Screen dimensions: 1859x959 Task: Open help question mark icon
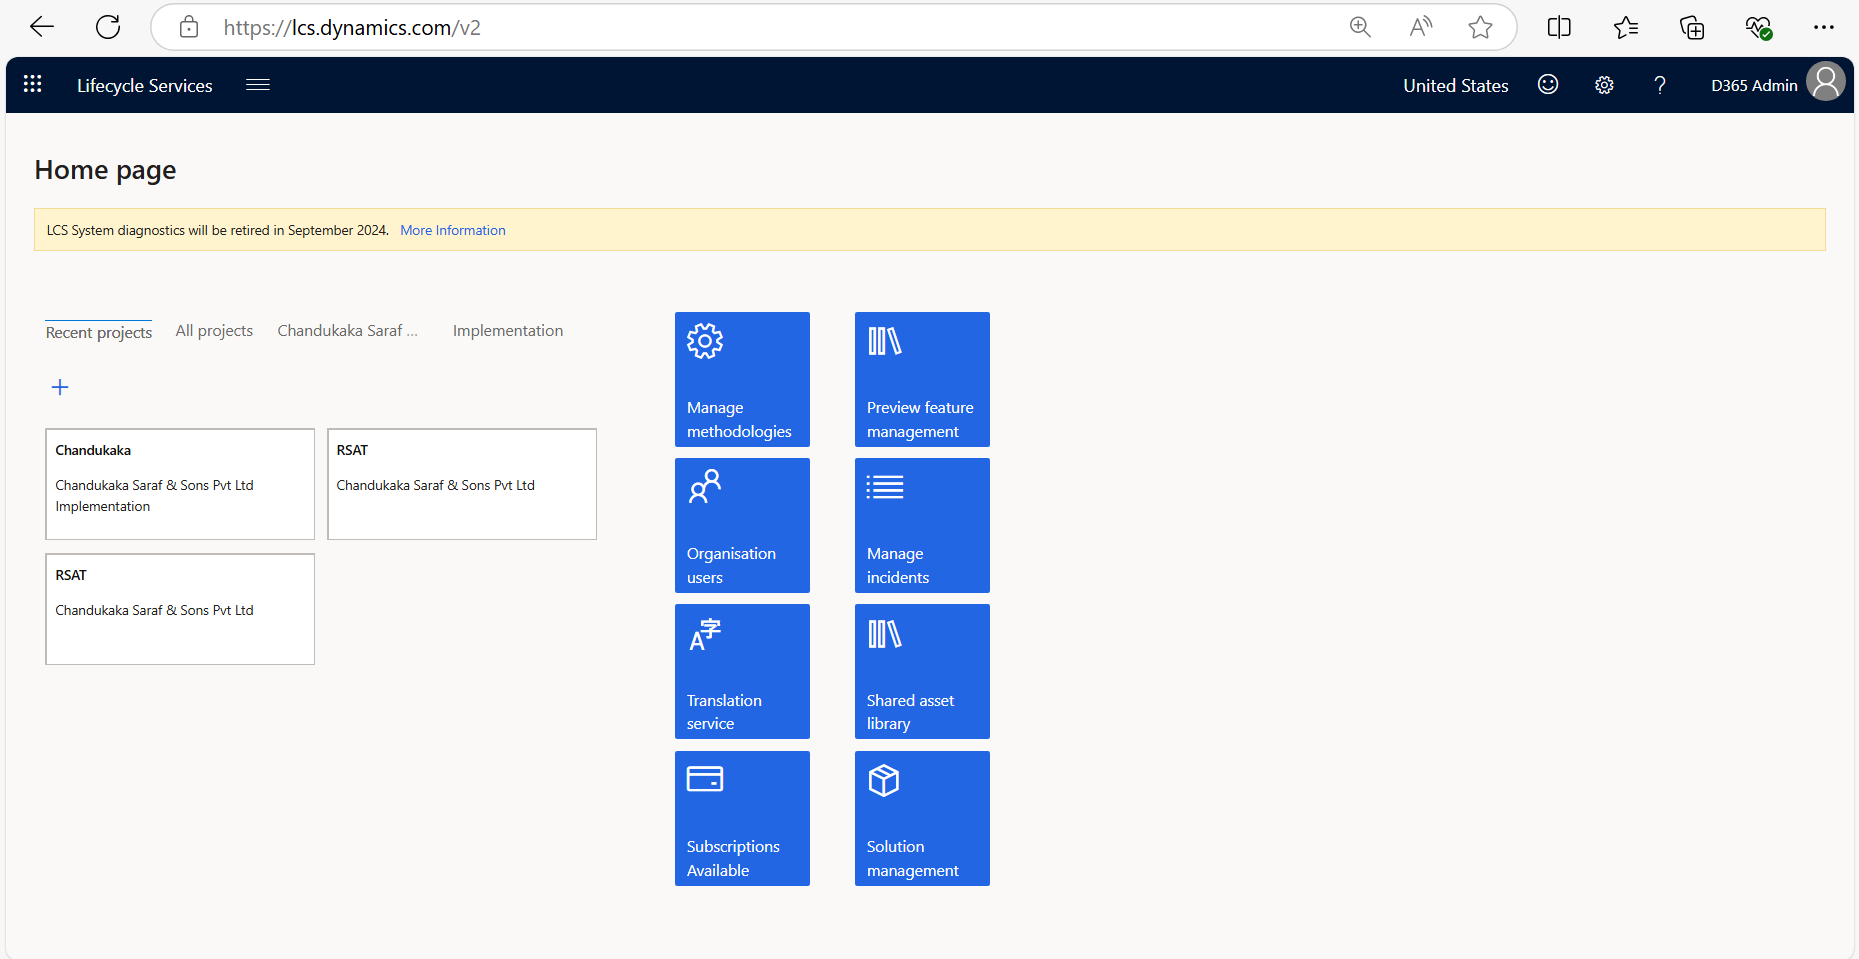(x=1660, y=85)
